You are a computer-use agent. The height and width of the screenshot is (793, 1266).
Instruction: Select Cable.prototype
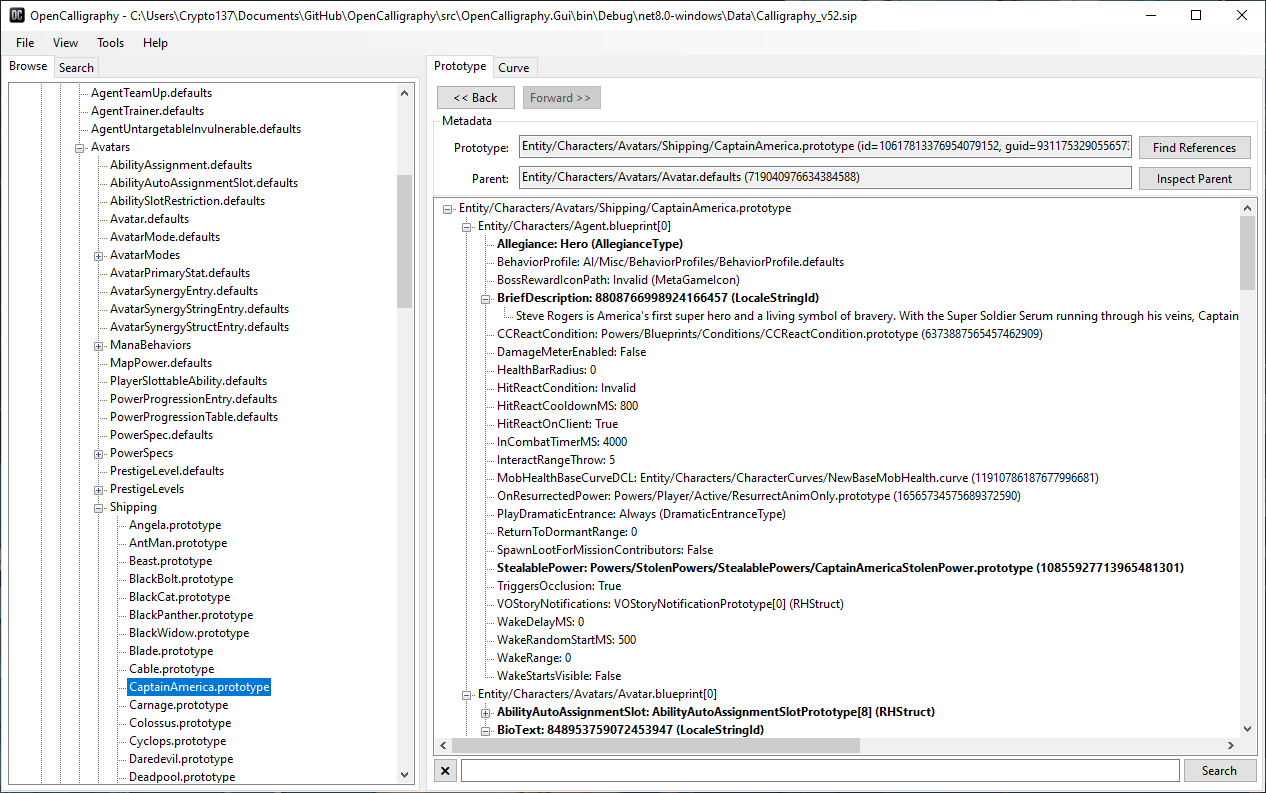point(171,669)
